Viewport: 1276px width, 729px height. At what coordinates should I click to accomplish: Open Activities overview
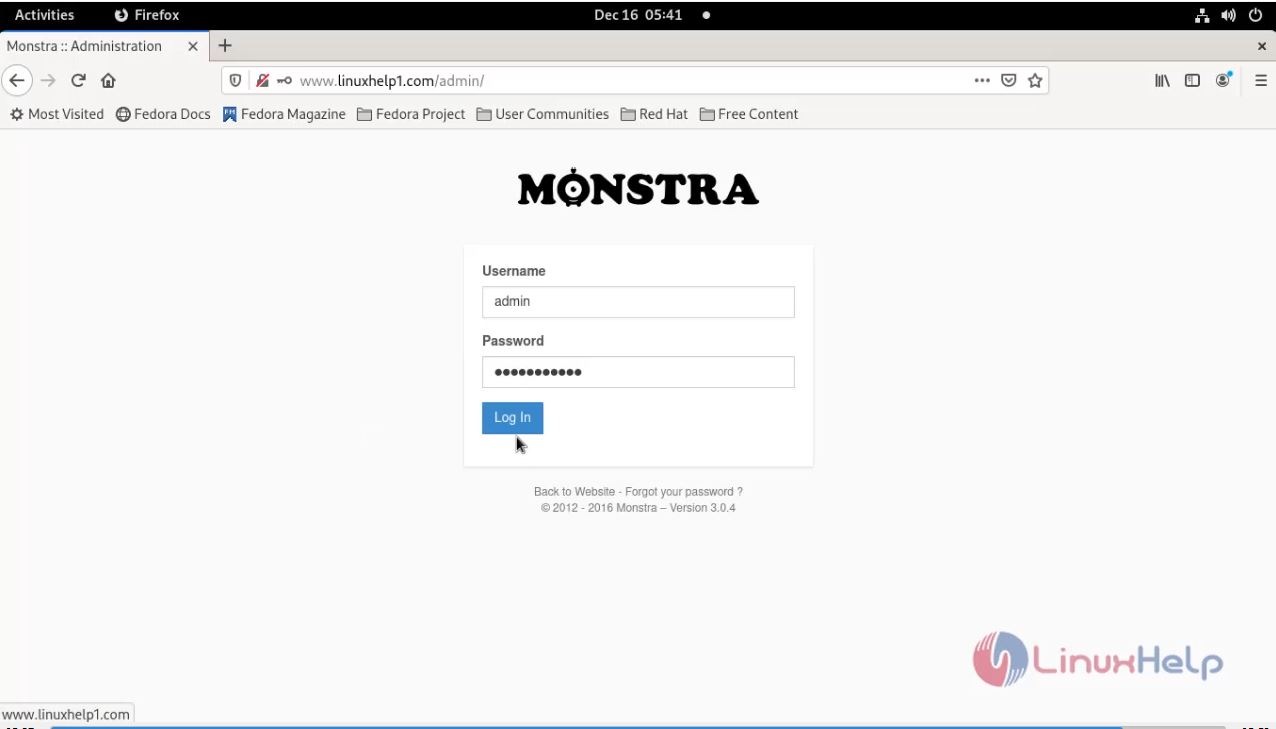44,15
